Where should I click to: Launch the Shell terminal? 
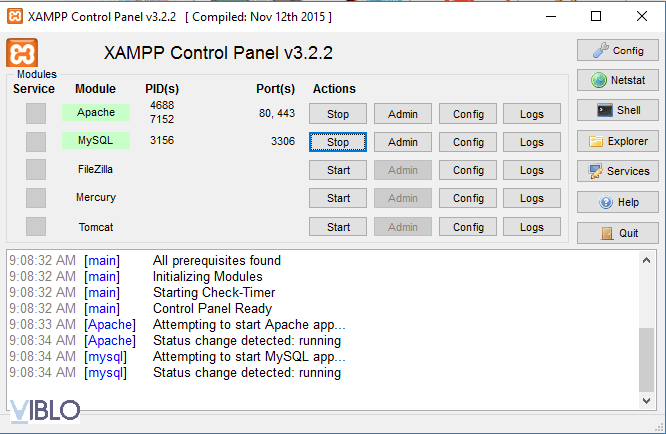pyautogui.click(x=618, y=110)
